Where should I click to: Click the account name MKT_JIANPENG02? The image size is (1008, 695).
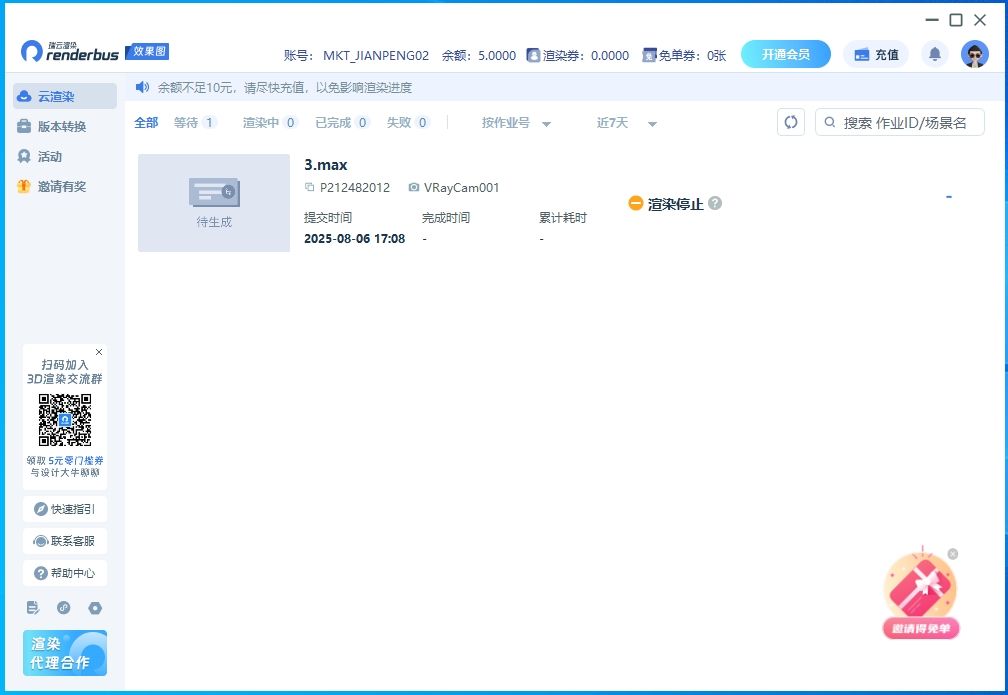pos(375,55)
